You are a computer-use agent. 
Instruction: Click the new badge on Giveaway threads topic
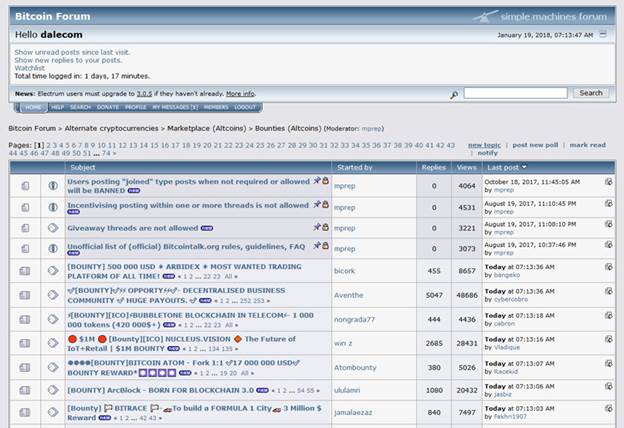(x=207, y=228)
